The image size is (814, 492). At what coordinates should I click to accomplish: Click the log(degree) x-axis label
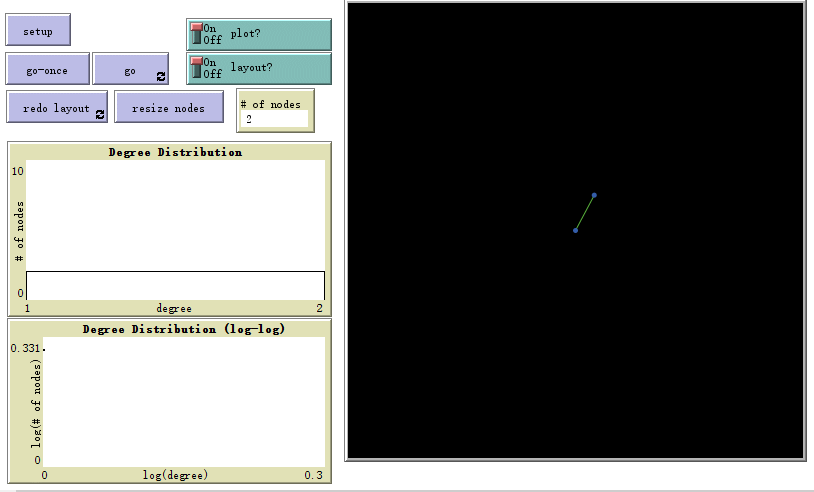[175, 475]
